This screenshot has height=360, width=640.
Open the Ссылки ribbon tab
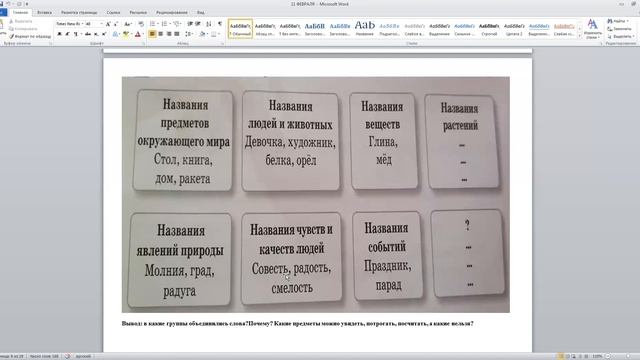113,13
